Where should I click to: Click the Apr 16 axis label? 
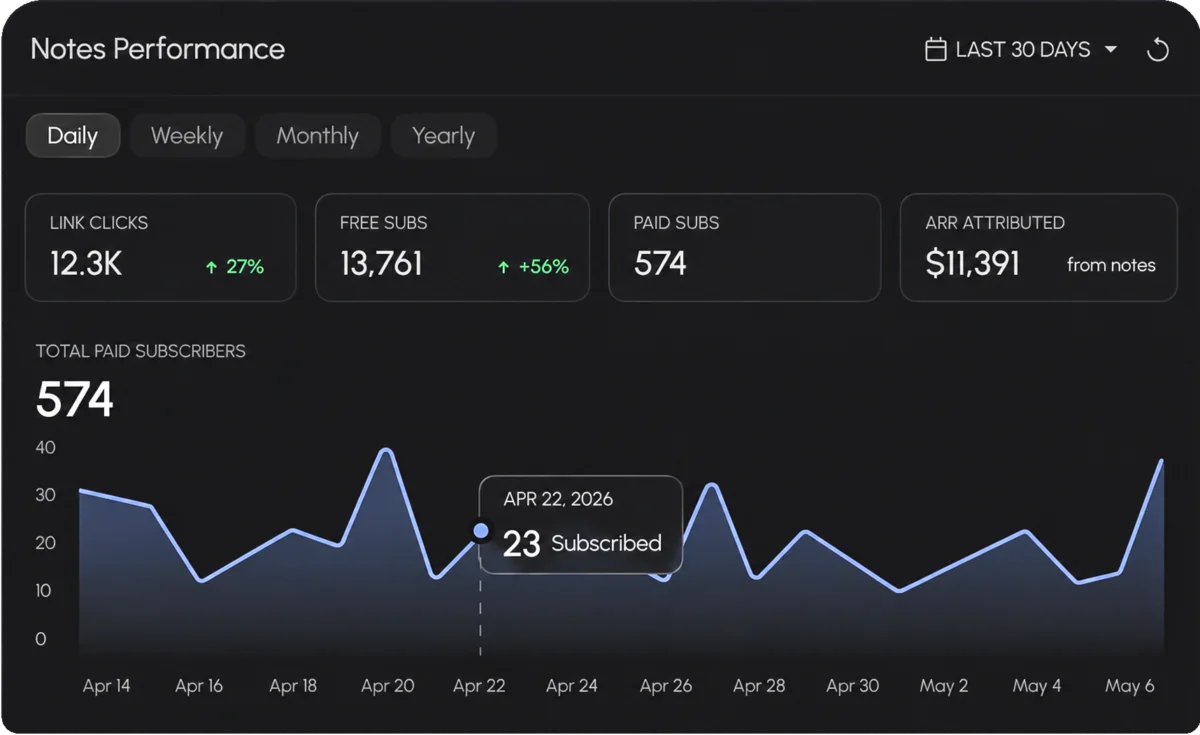[x=199, y=686]
